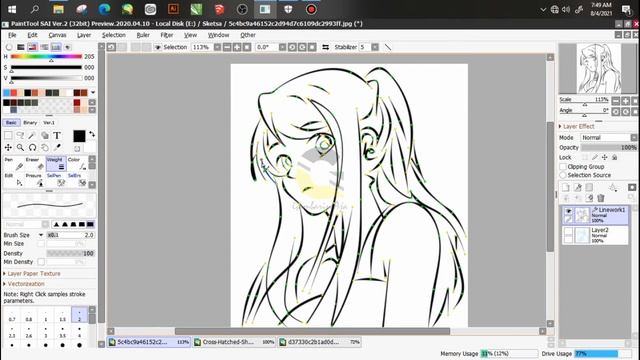Toggle the swatches panel
The height and width of the screenshot is (360, 640).
click(56, 47)
